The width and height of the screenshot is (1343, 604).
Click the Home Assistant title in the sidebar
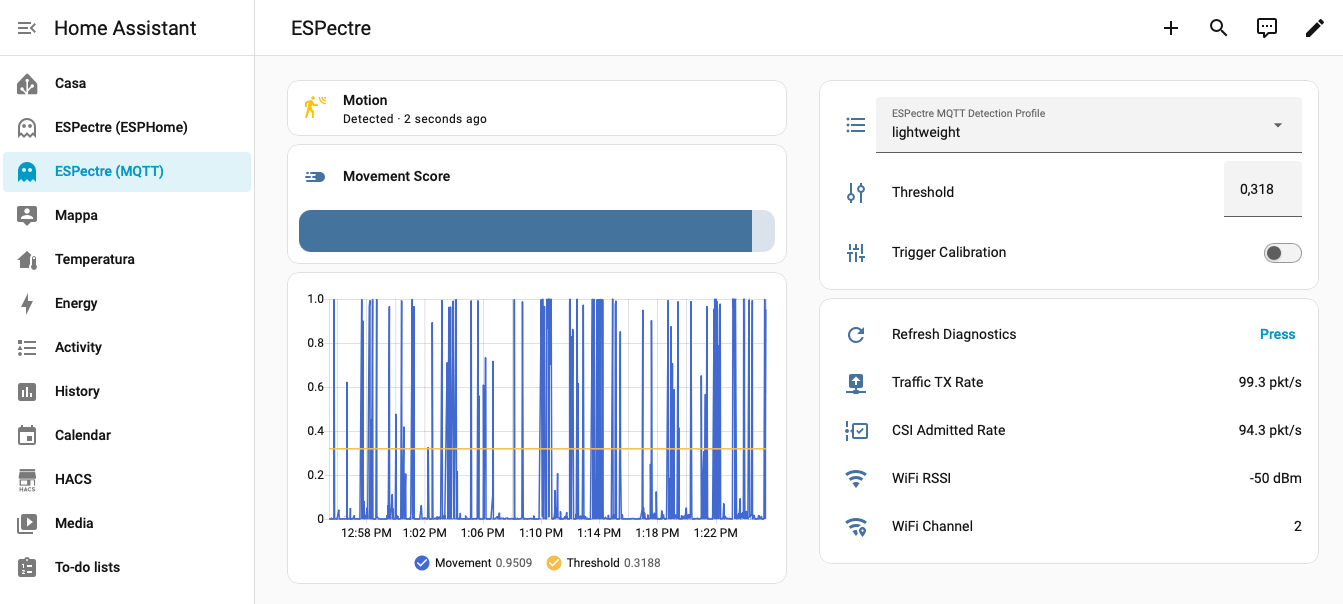[125, 28]
